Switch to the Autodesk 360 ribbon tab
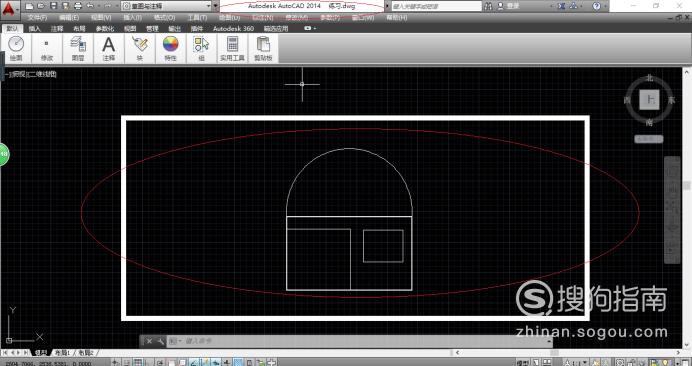Viewport: 692px width, 366px height. coord(233,28)
